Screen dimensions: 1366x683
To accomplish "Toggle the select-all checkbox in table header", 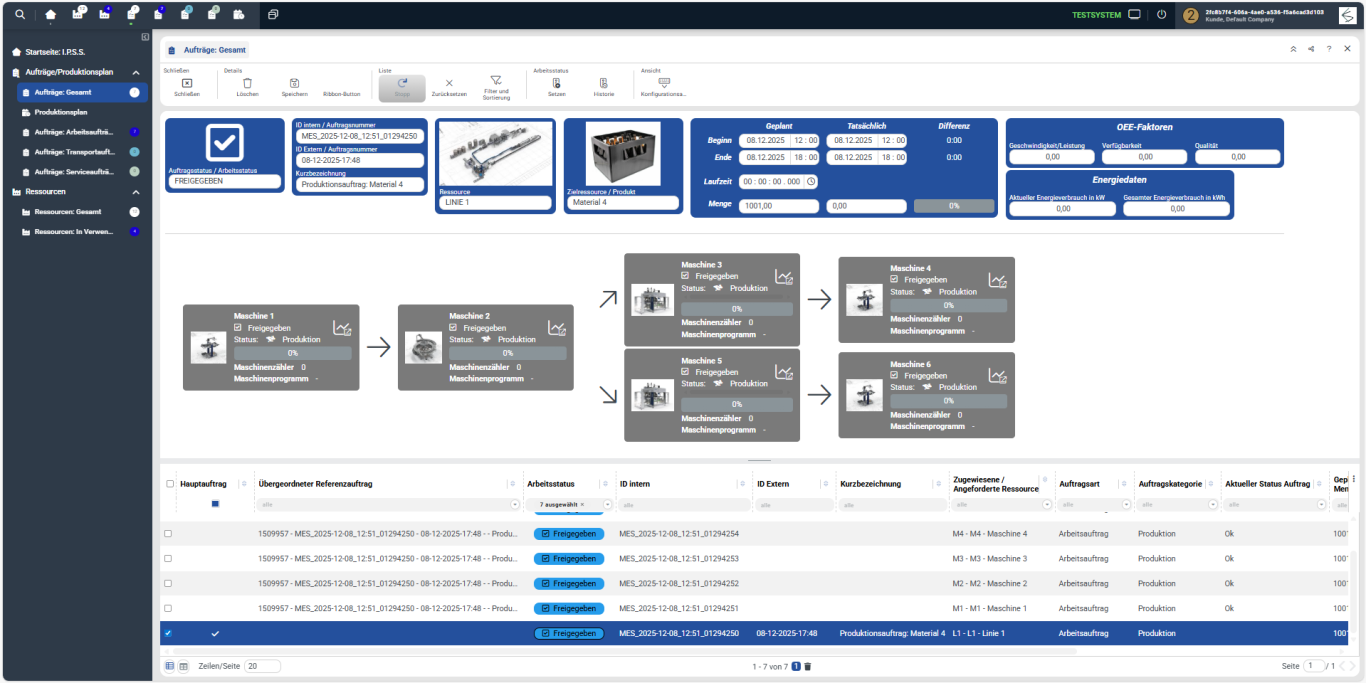I will click(169, 484).
